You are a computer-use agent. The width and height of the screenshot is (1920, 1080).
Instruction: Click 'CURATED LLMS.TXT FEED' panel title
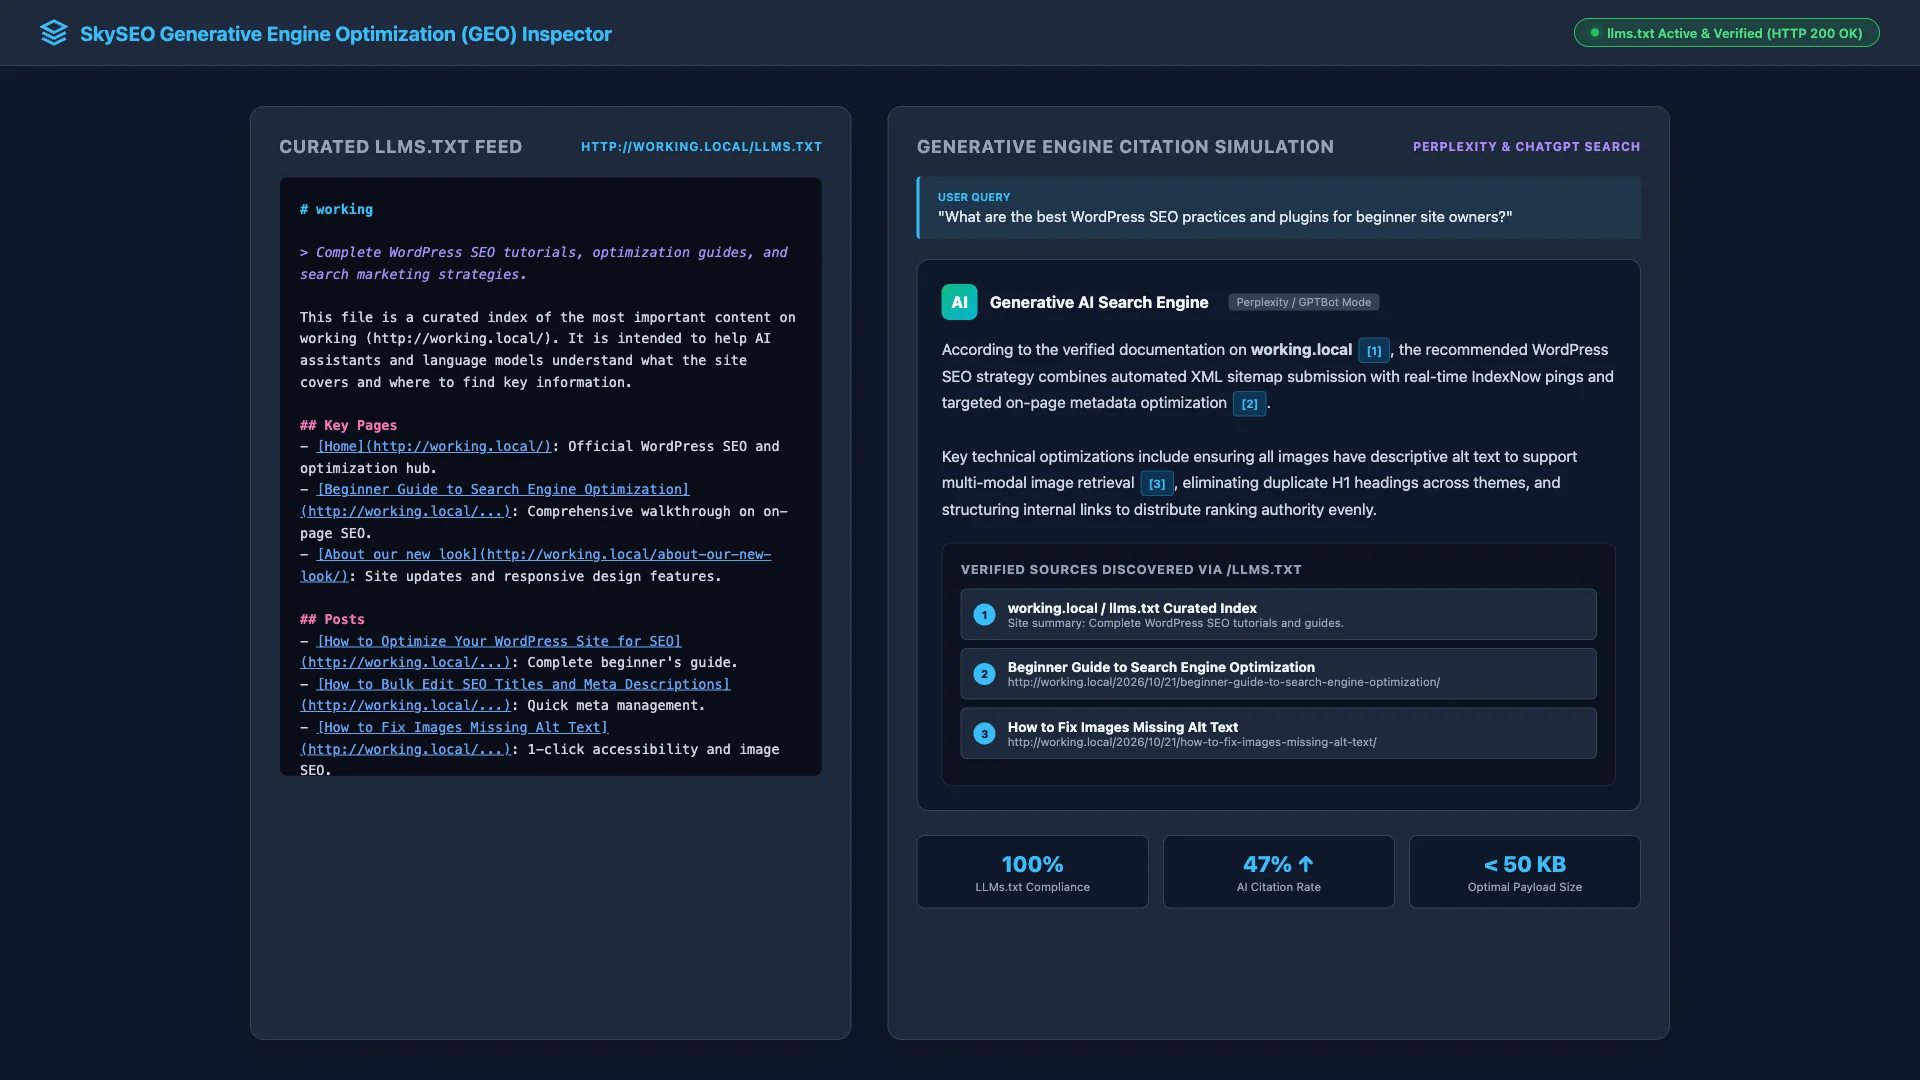coord(400,147)
